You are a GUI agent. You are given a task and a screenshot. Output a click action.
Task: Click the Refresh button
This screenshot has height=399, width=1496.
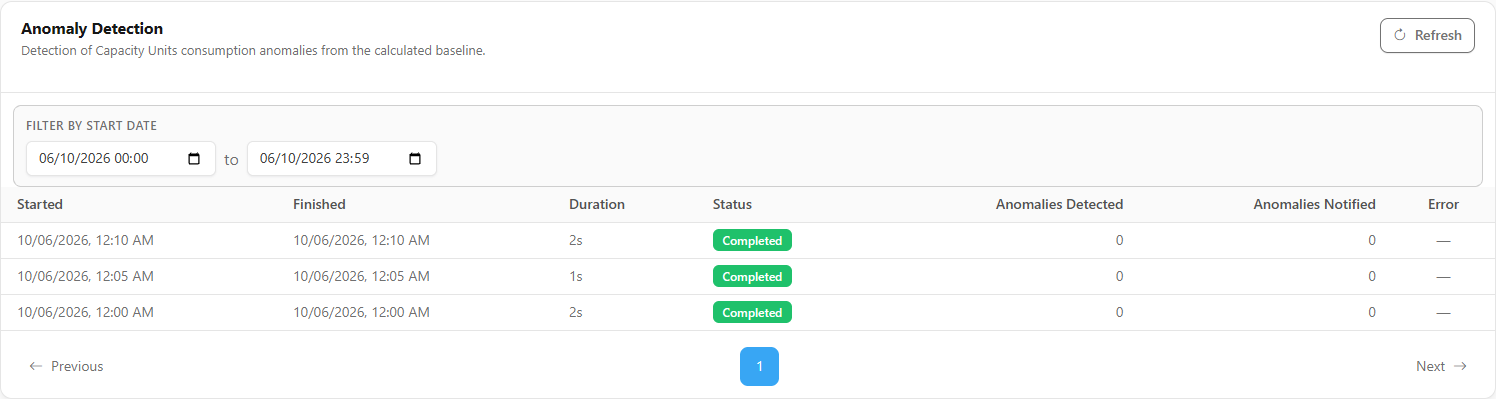(x=1427, y=35)
